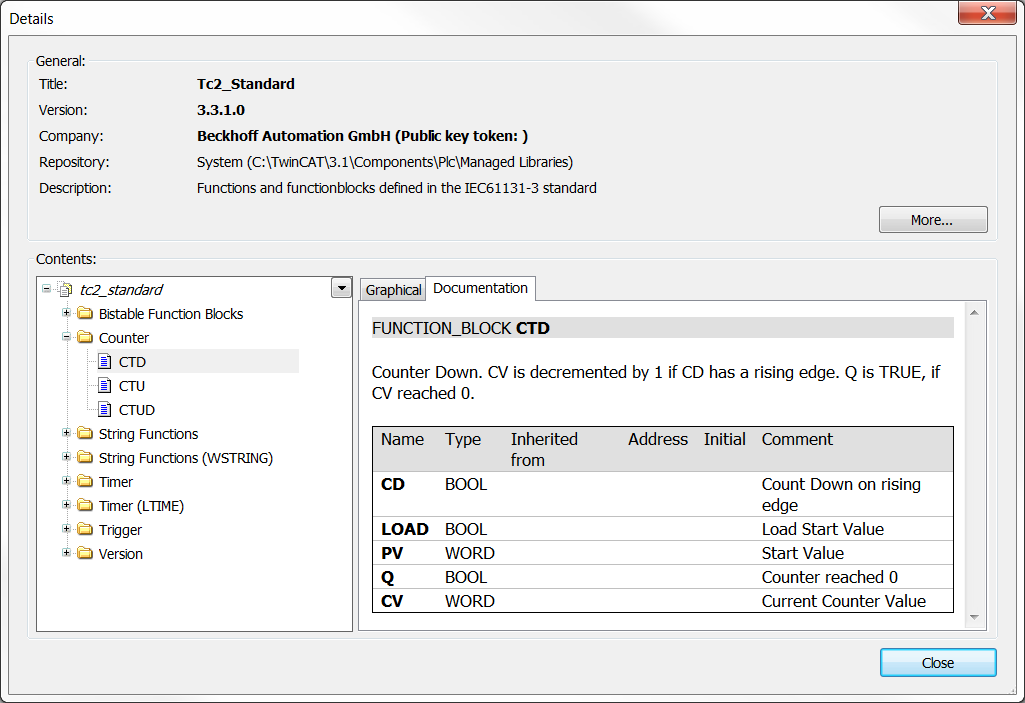Close the Details window with X

click(x=988, y=12)
